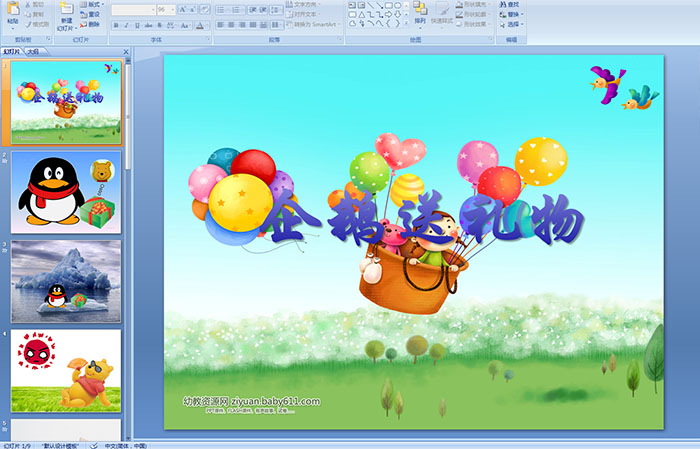Viewport: 700px width, 449px height.
Task: Click Shape Fill (形状填充) button
Action: pyautogui.click(x=472, y=4)
